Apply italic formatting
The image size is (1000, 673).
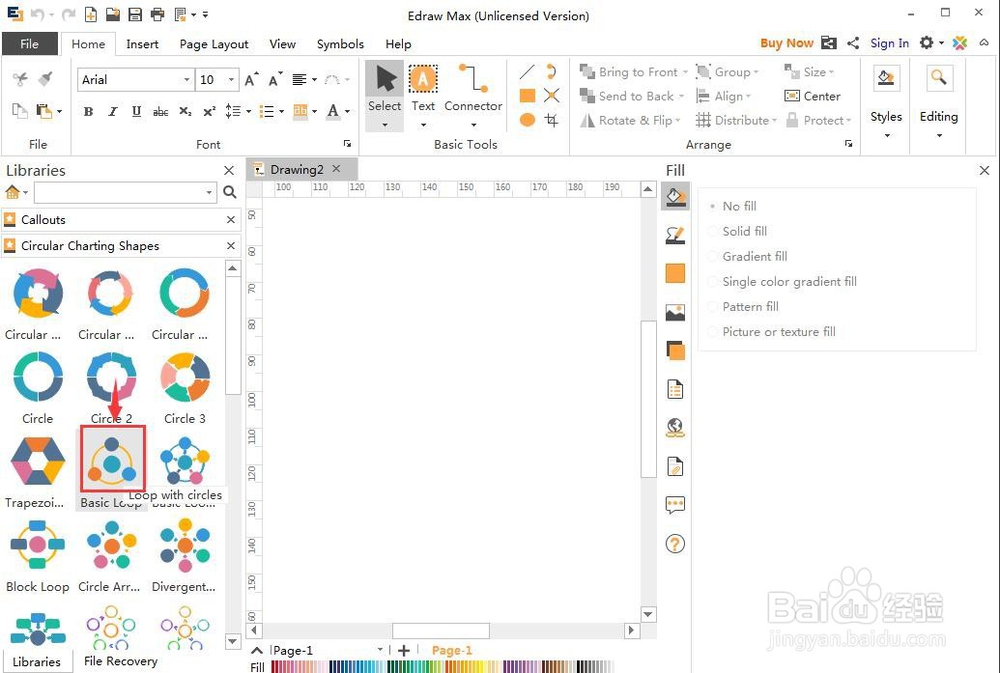[113, 112]
